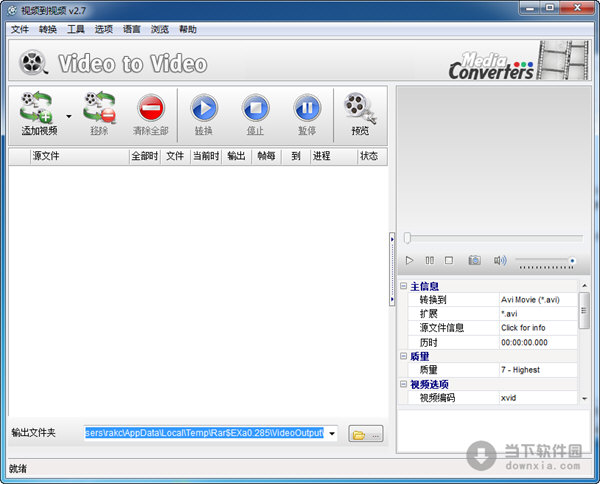The width and height of the screenshot is (600, 484).
Task: Click the 当前时 column header
Action: 206,156
